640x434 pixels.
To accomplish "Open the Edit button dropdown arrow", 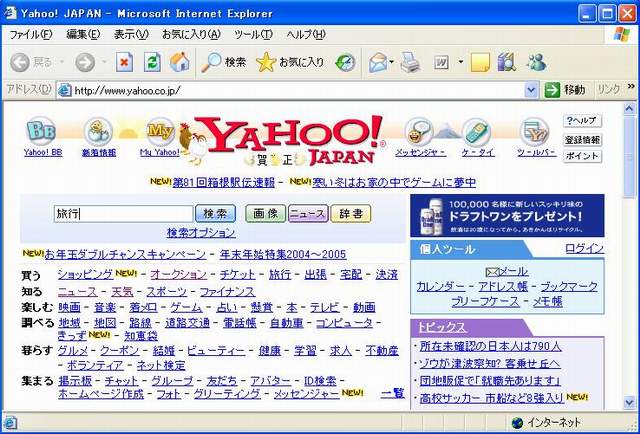I will tap(461, 62).
